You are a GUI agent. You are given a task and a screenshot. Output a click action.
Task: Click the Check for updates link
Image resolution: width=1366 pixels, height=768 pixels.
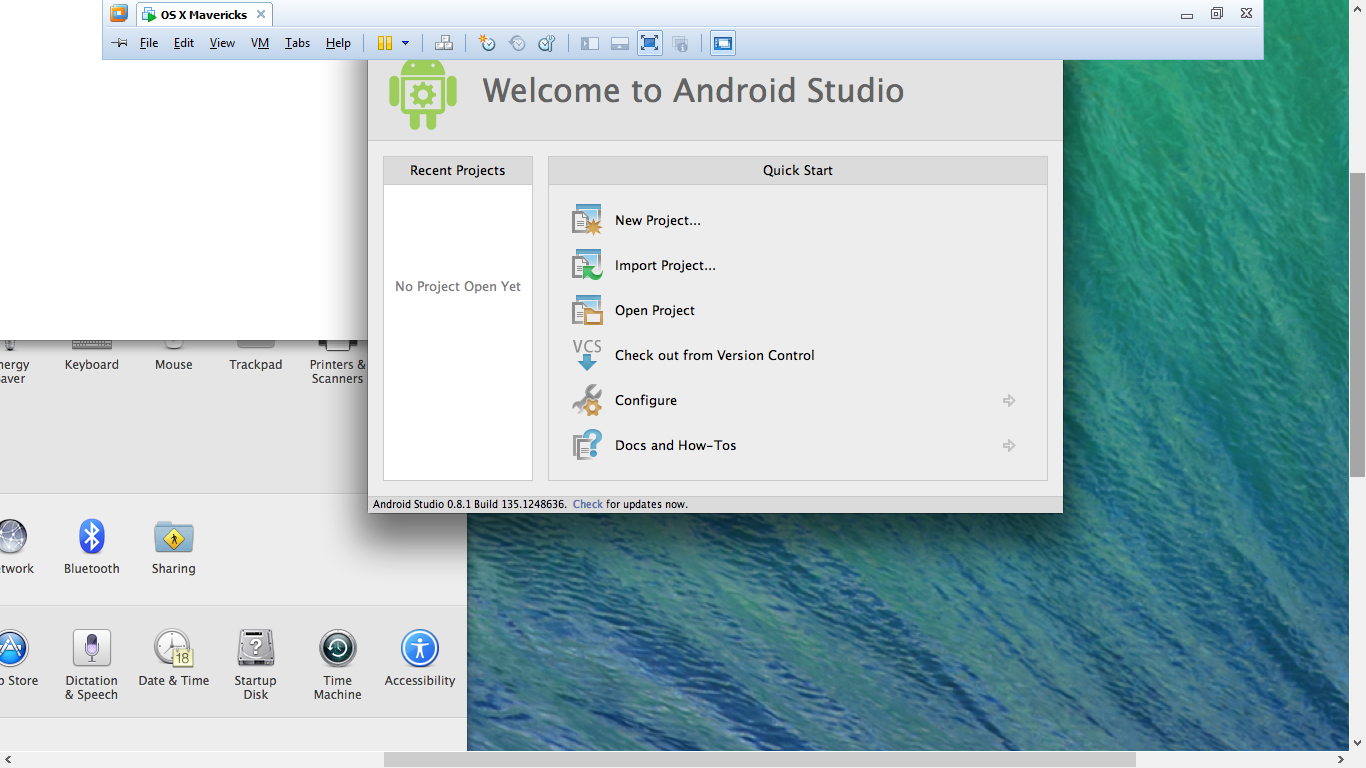point(588,504)
